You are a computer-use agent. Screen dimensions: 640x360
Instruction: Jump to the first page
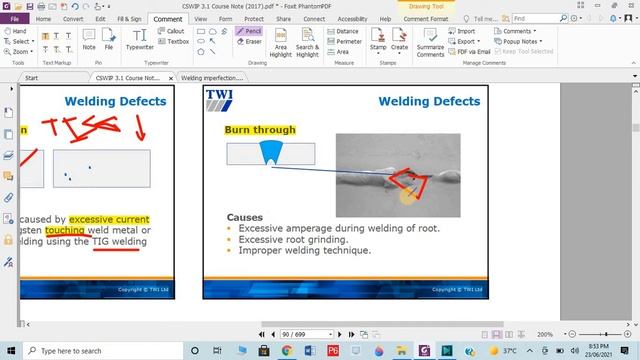click(262, 334)
